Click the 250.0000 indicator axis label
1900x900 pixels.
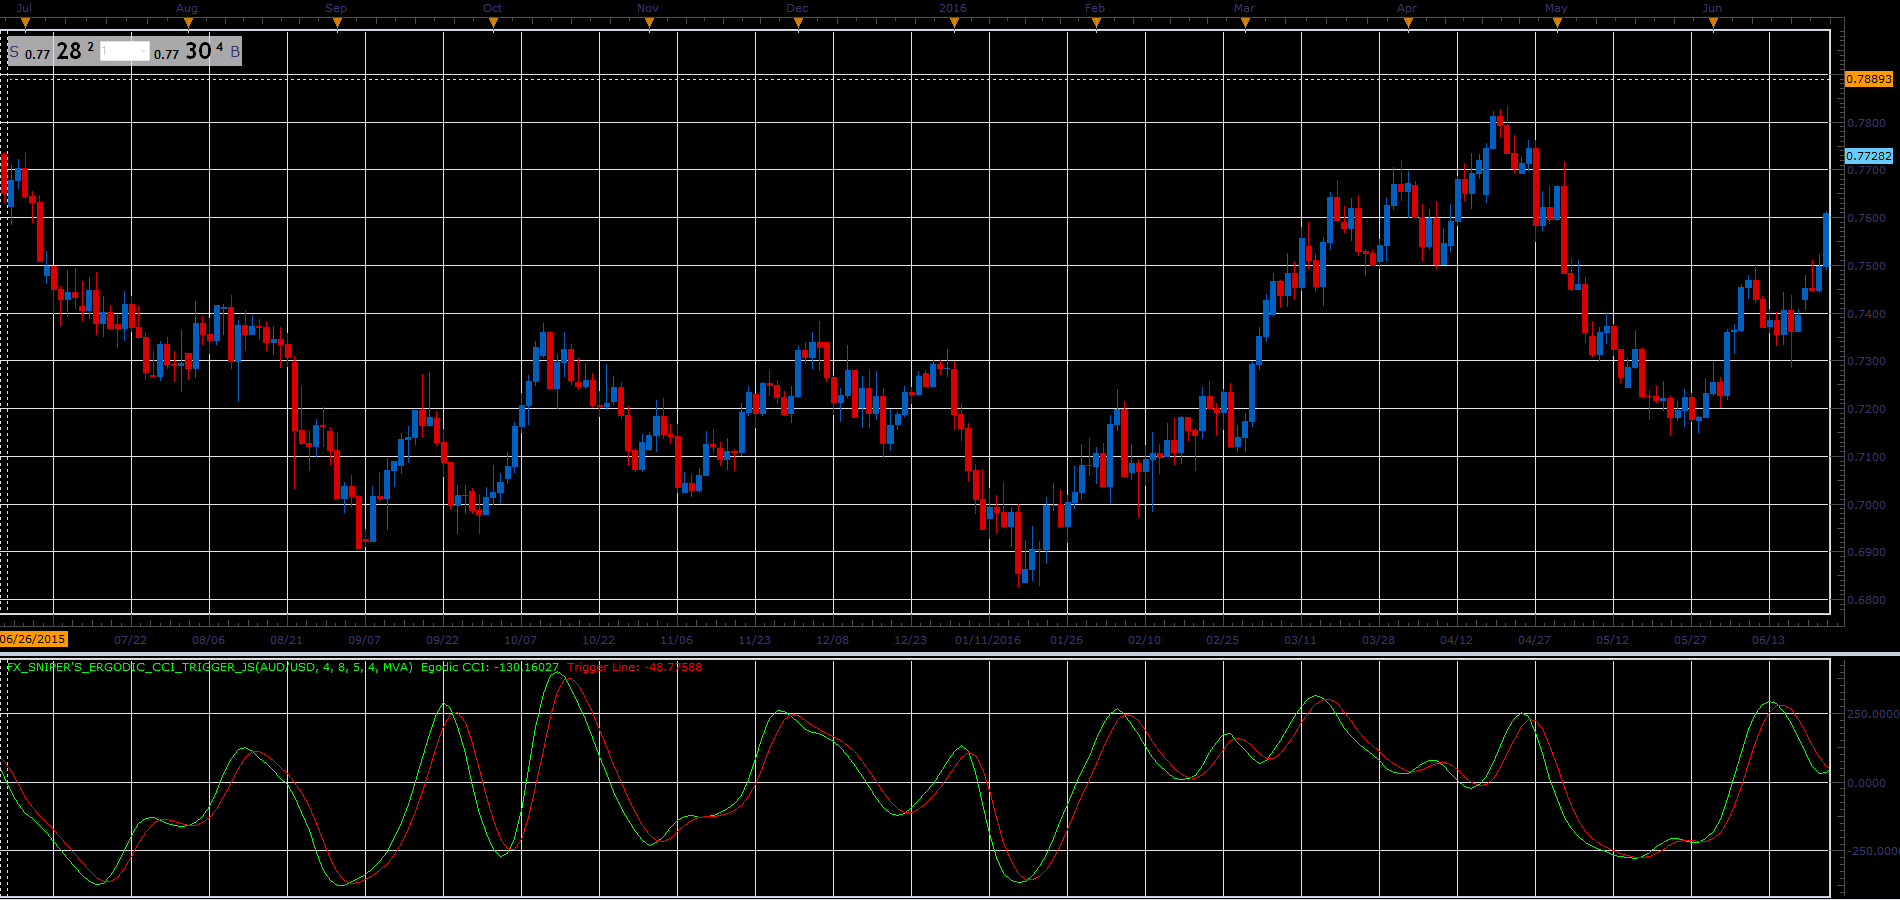(1872, 714)
